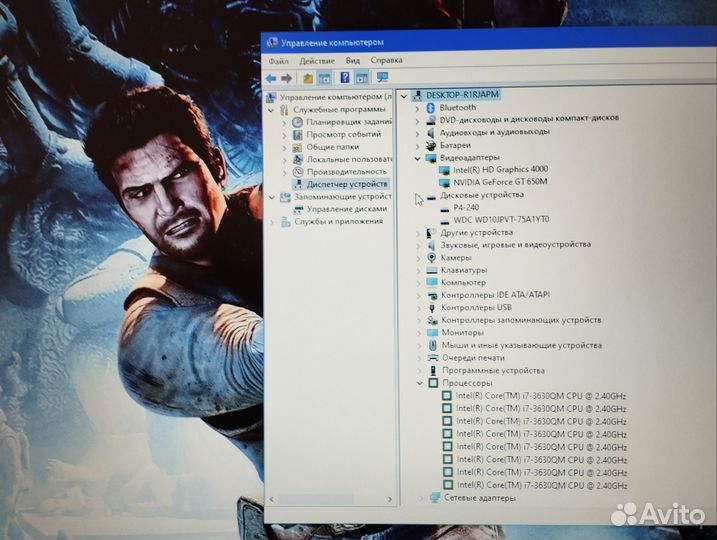Select Службы и приложения tree item
717x540 pixels.
(339, 221)
